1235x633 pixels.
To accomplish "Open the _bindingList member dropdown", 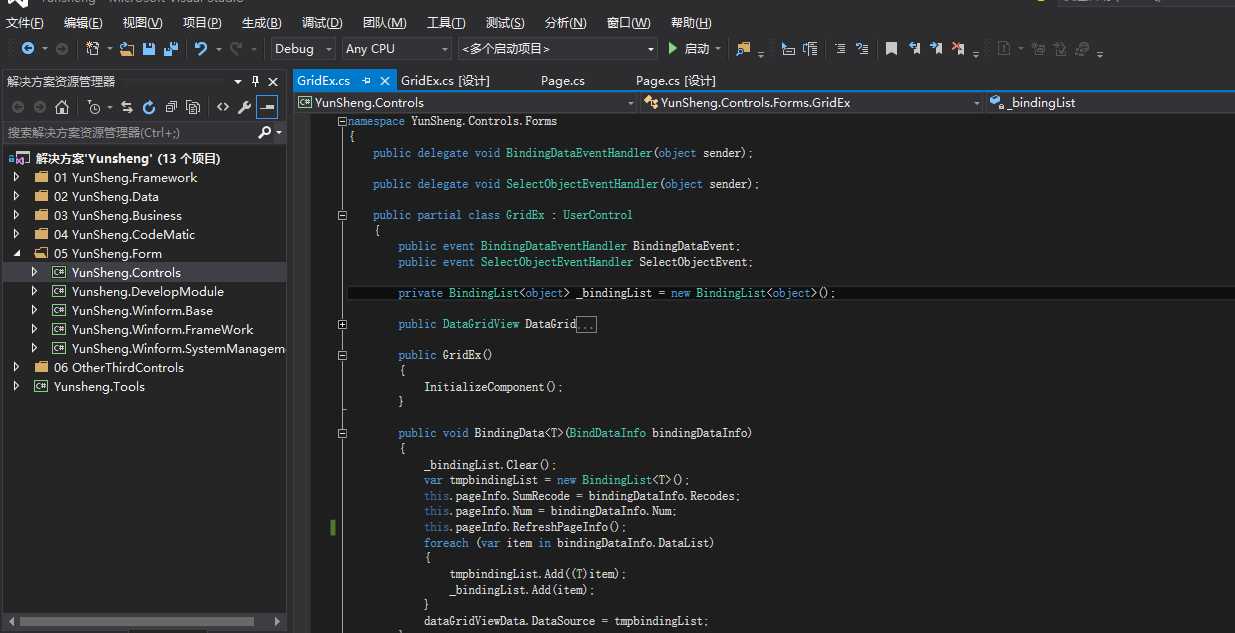I will click(1110, 102).
